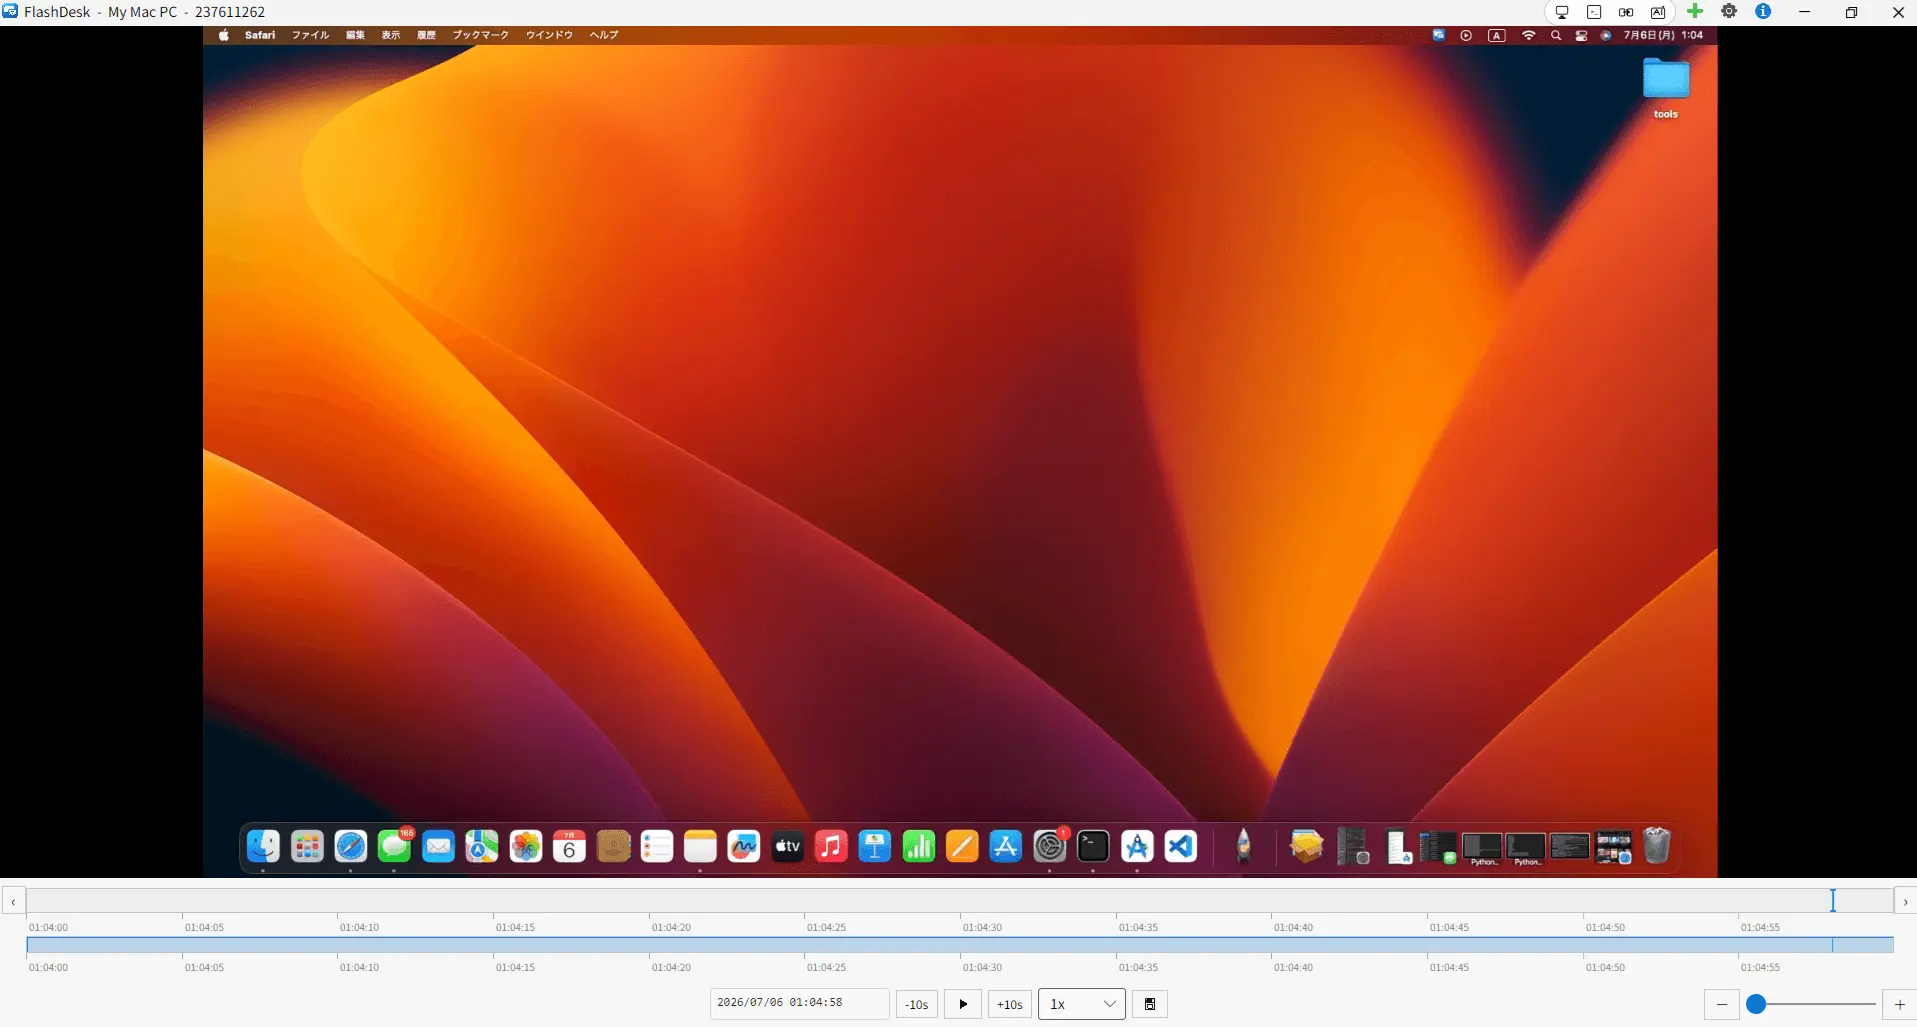
Task: Open Control Center in Mac menu bar
Action: click(1581, 35)
